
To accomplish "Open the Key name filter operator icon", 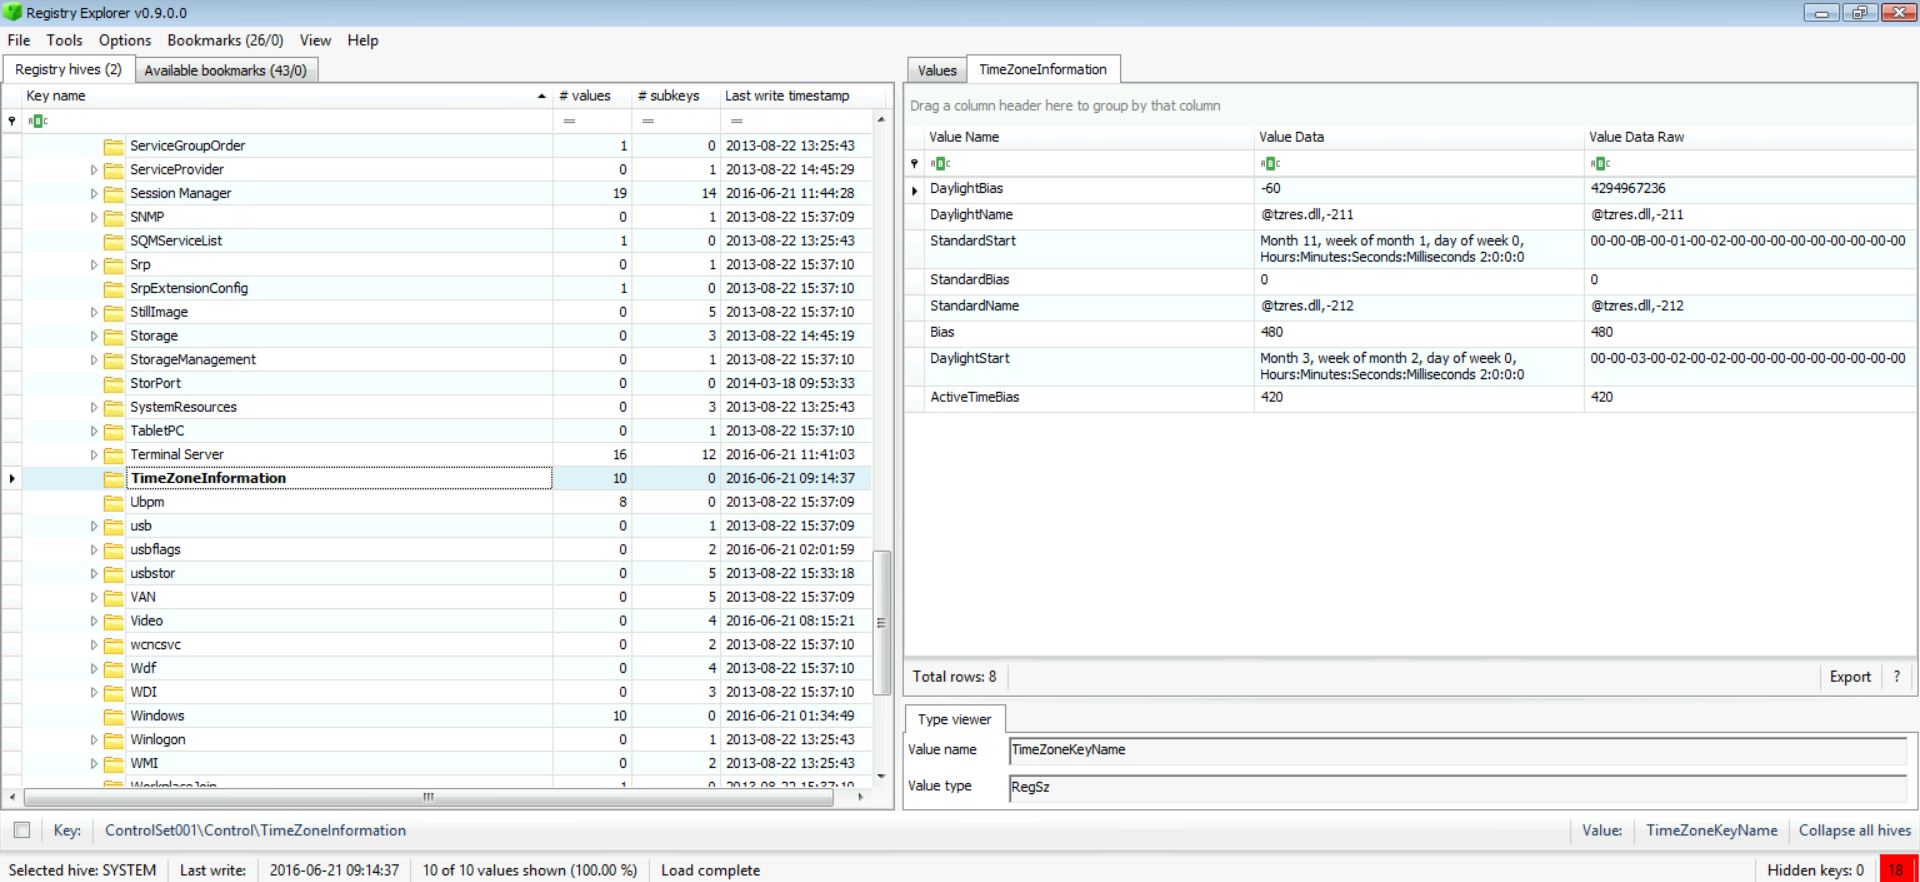I will pos(38,121).
